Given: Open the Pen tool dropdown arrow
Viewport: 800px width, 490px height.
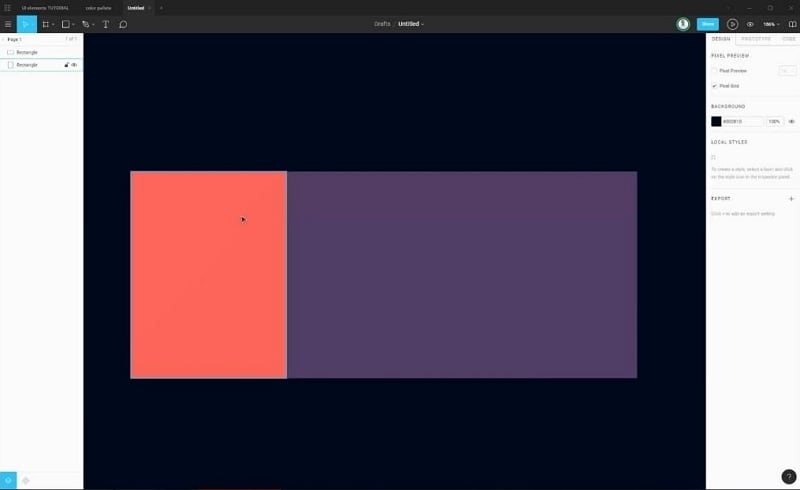Looking at the screenshot, I should point(93,24).
